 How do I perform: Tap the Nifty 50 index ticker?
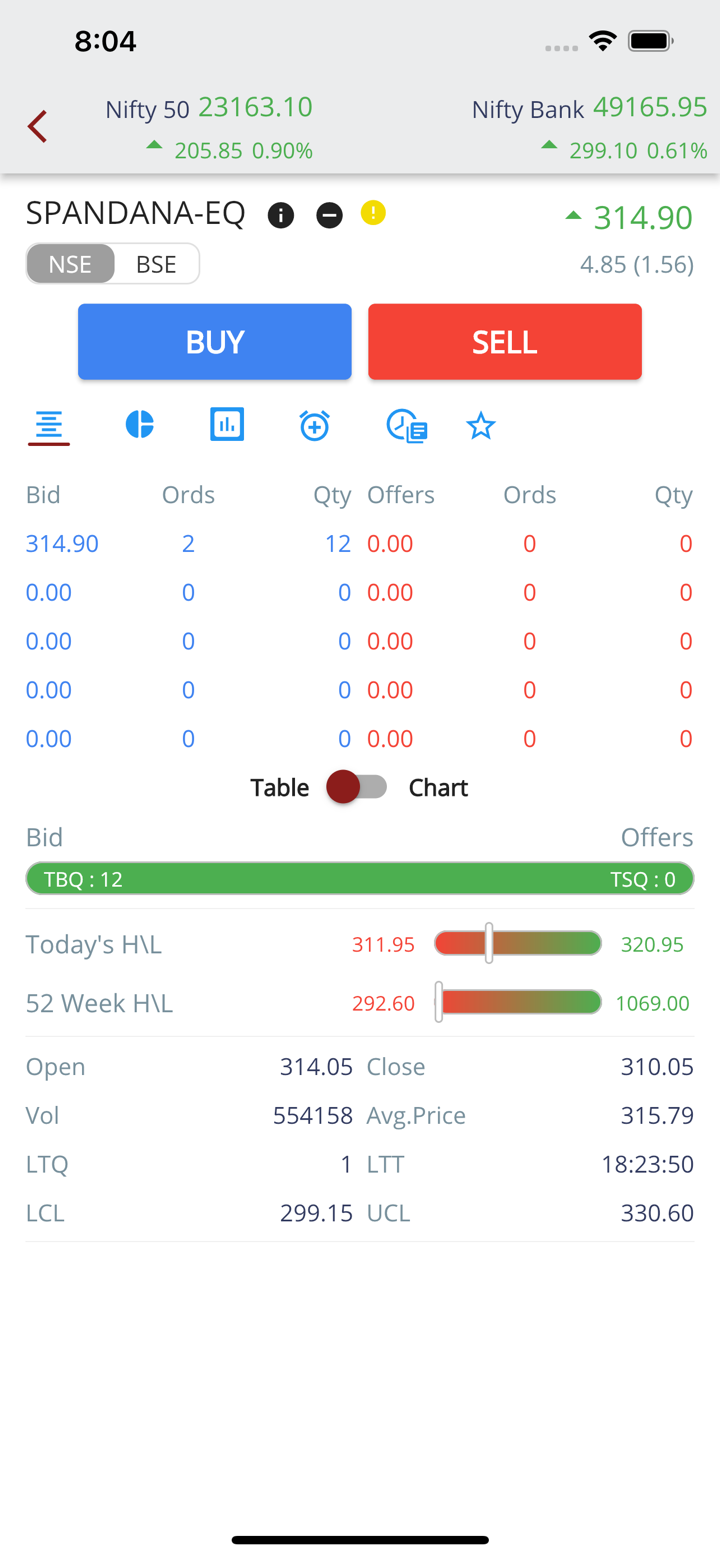209,127
